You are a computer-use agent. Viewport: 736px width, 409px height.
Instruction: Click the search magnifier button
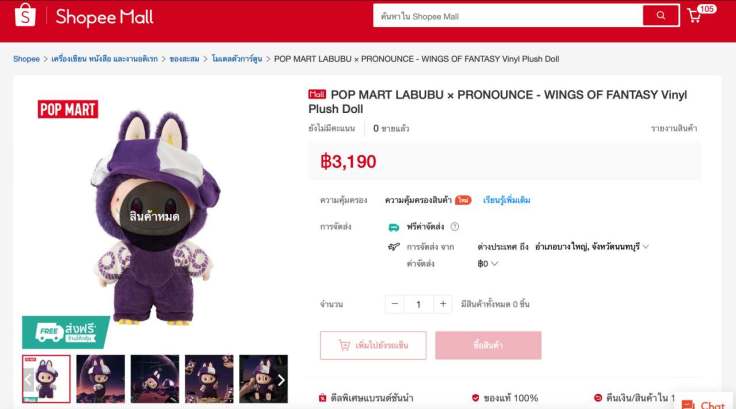660,15
